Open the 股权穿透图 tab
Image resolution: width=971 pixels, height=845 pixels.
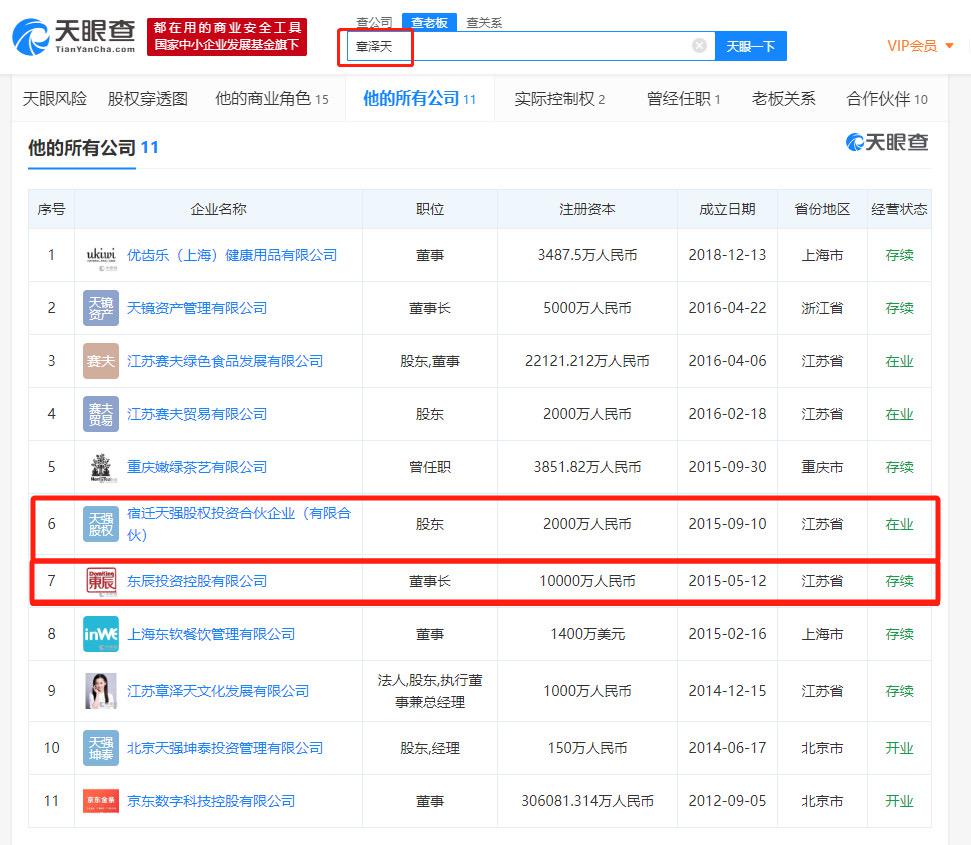[x=147, y=99]
